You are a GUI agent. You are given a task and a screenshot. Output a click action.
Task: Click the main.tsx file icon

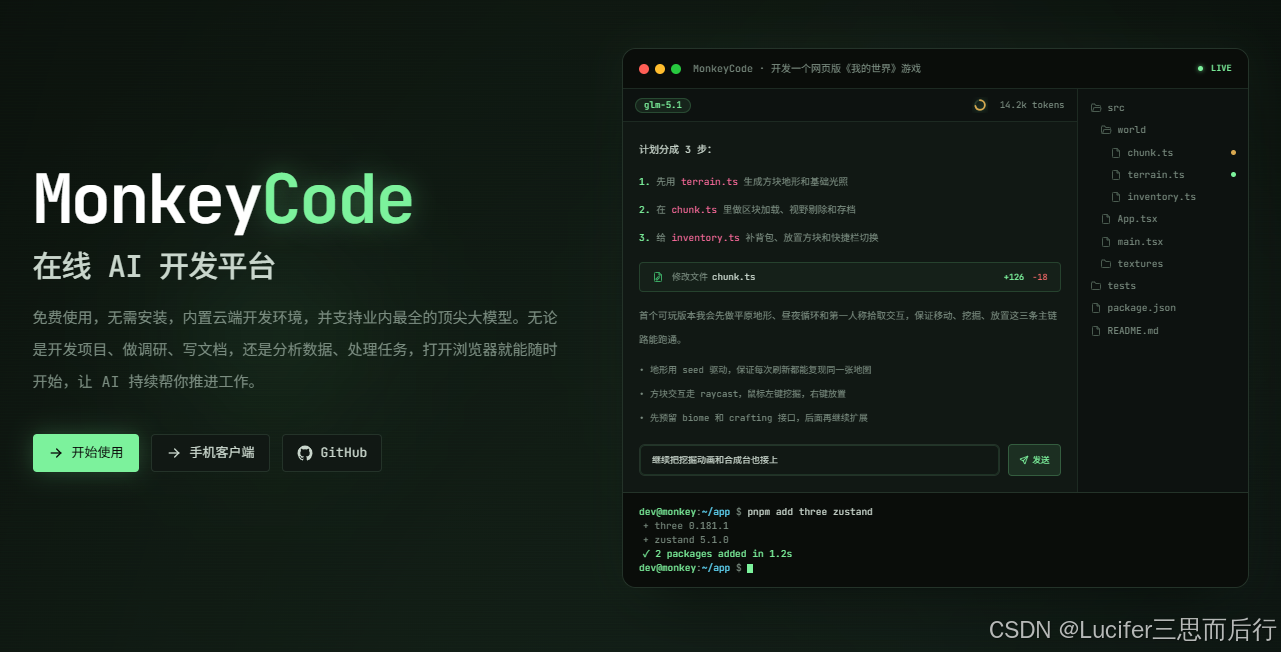point(1106,242)
